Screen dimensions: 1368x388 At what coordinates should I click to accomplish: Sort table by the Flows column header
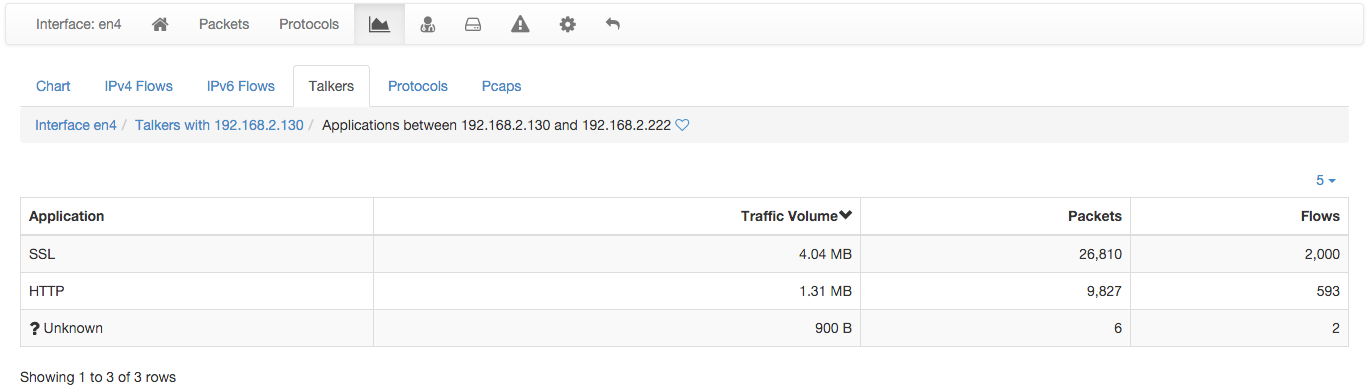[1320, 216]
